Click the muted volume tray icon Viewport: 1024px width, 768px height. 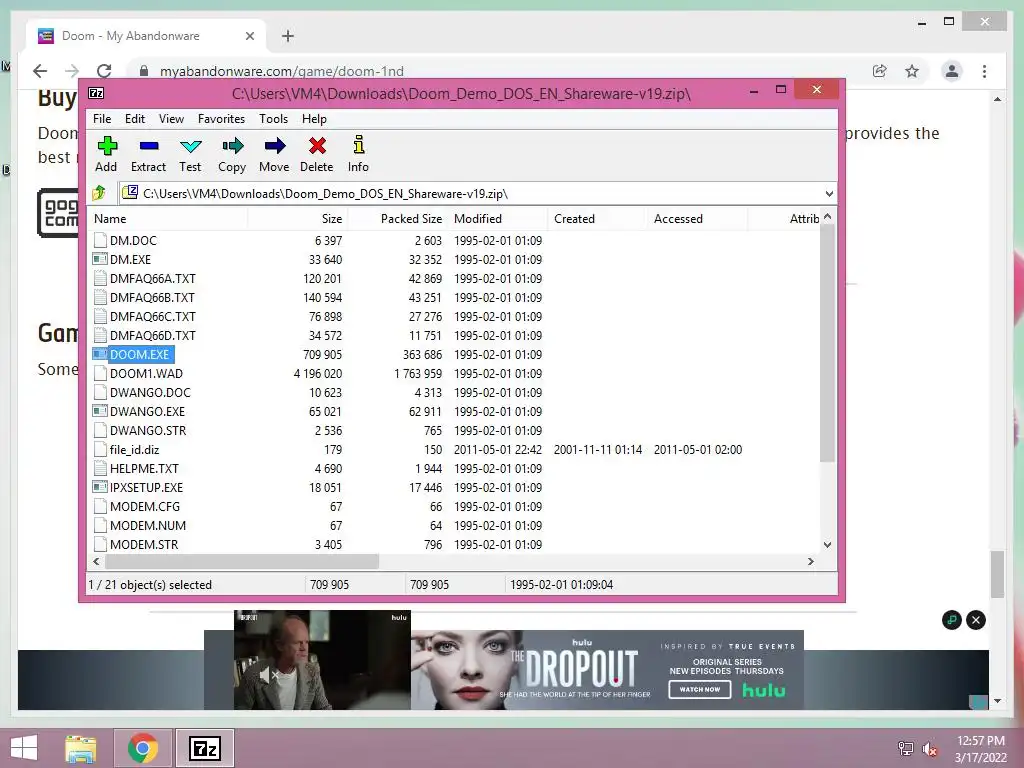931,749
